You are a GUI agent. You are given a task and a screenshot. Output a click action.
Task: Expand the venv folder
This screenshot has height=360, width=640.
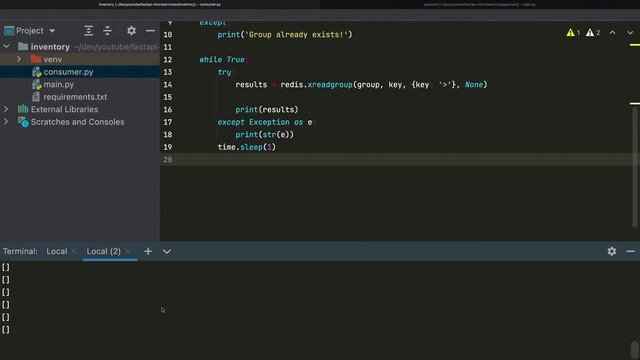[19, 59]
